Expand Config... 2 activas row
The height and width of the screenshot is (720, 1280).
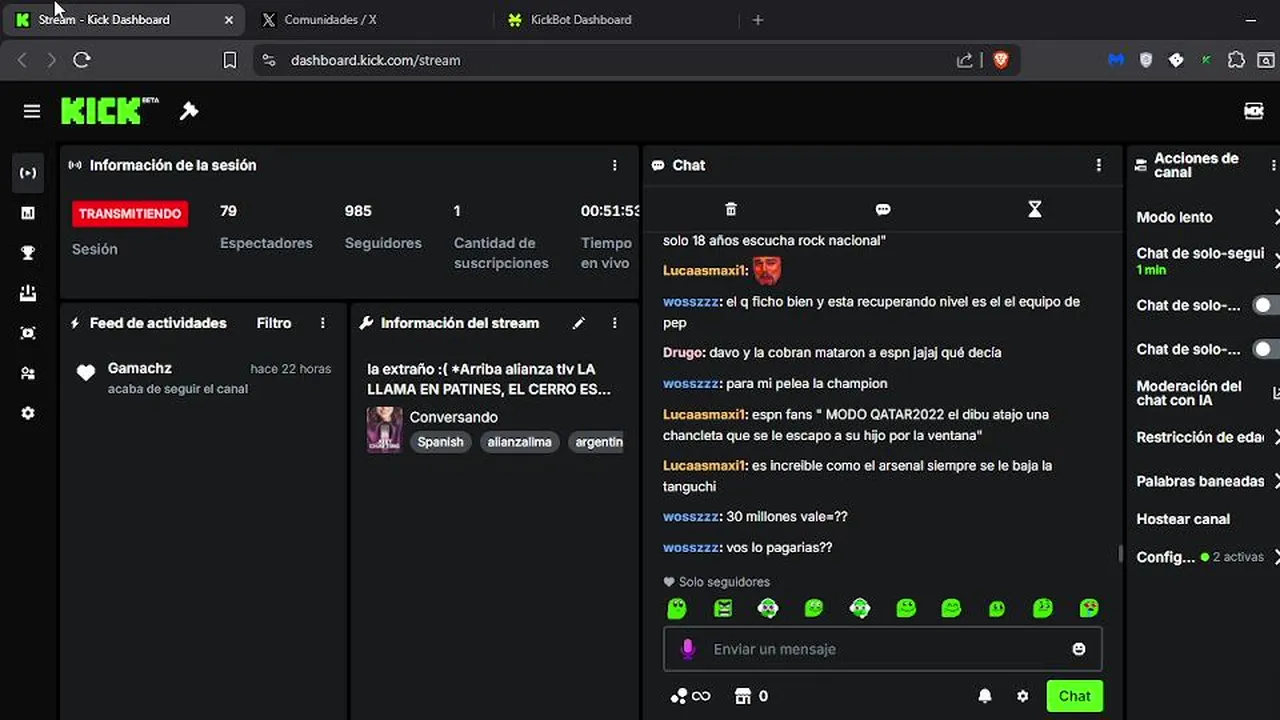[x=1208, y=557]
